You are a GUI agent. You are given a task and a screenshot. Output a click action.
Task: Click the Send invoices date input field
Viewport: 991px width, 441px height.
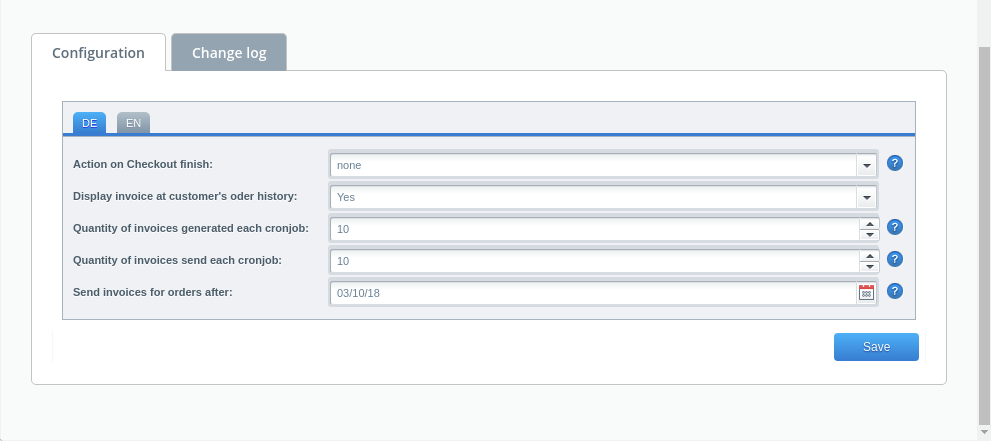pos(592,293)
